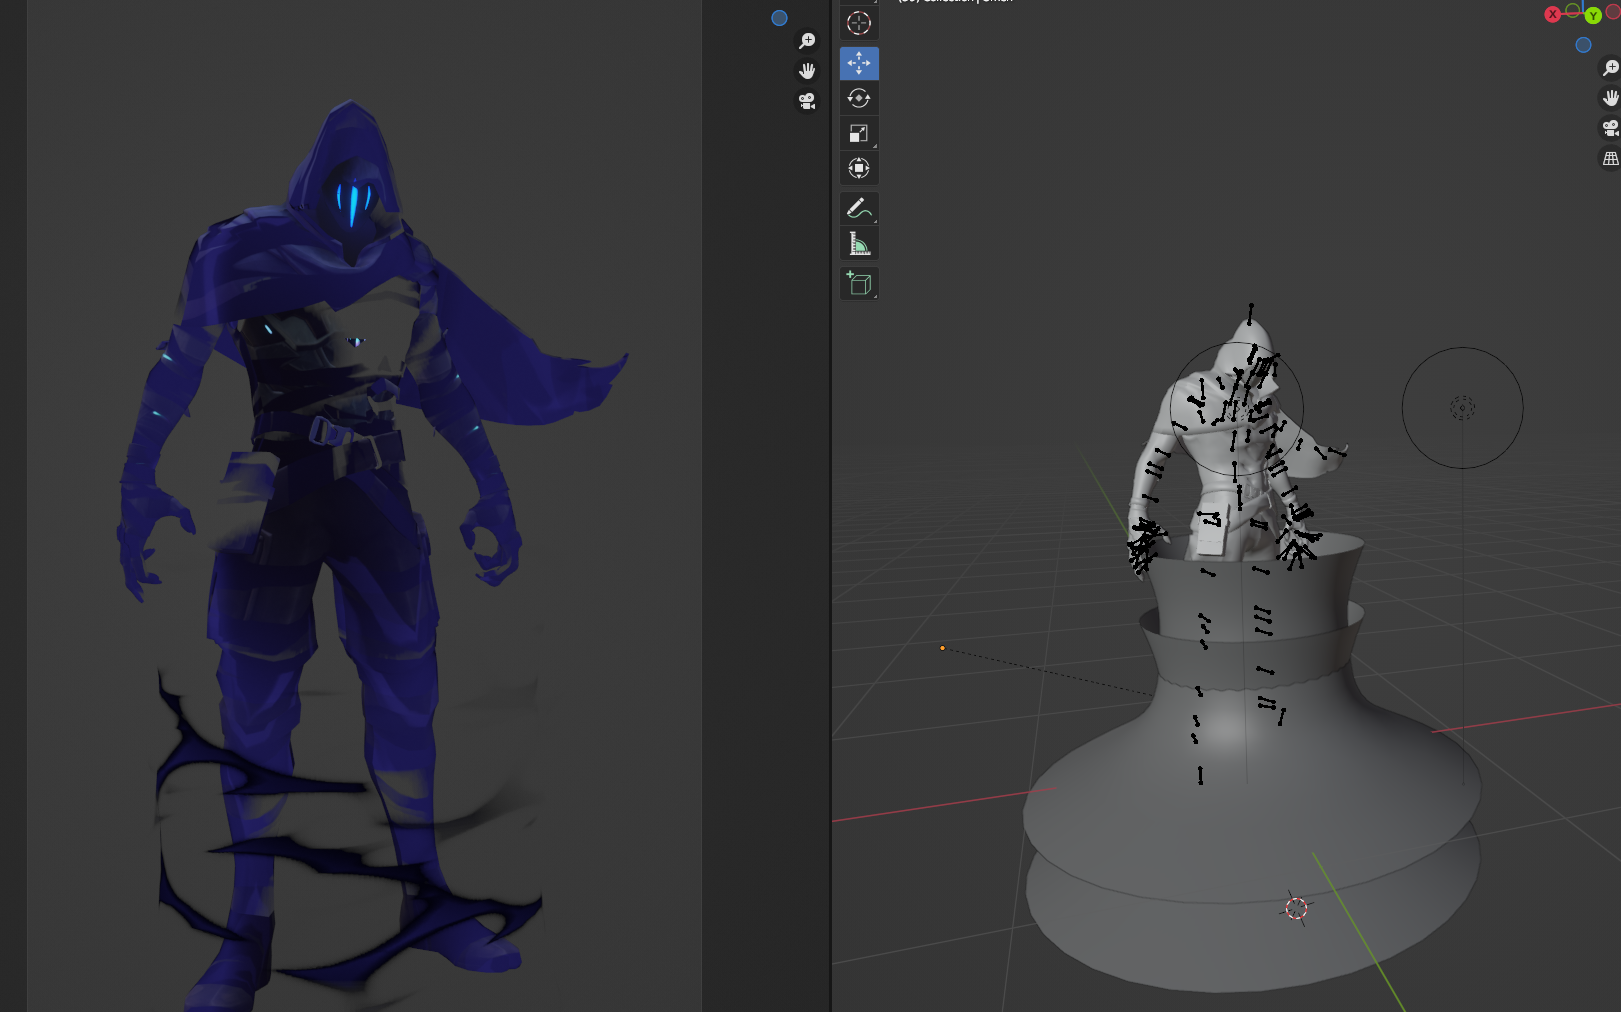Click blue axis circle in left viewport

coord(779,18)
